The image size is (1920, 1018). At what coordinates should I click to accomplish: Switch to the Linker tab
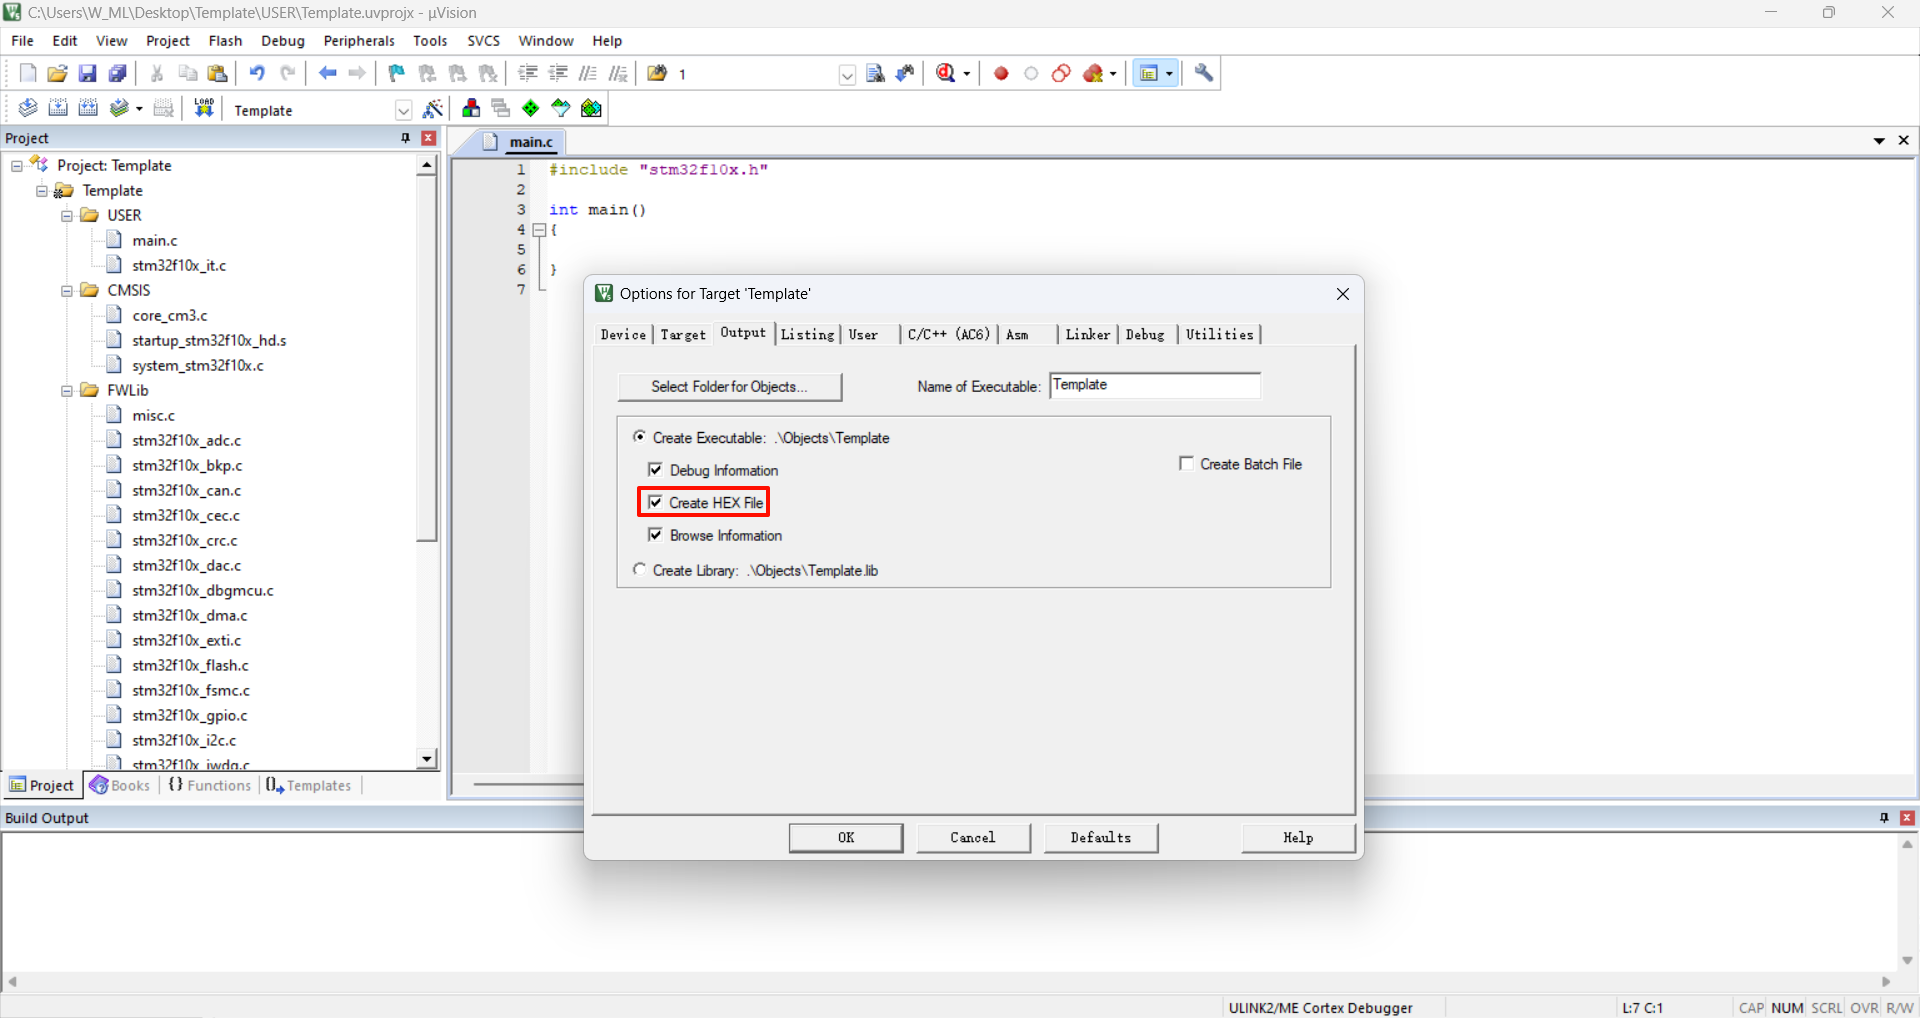coord(1087,334)
